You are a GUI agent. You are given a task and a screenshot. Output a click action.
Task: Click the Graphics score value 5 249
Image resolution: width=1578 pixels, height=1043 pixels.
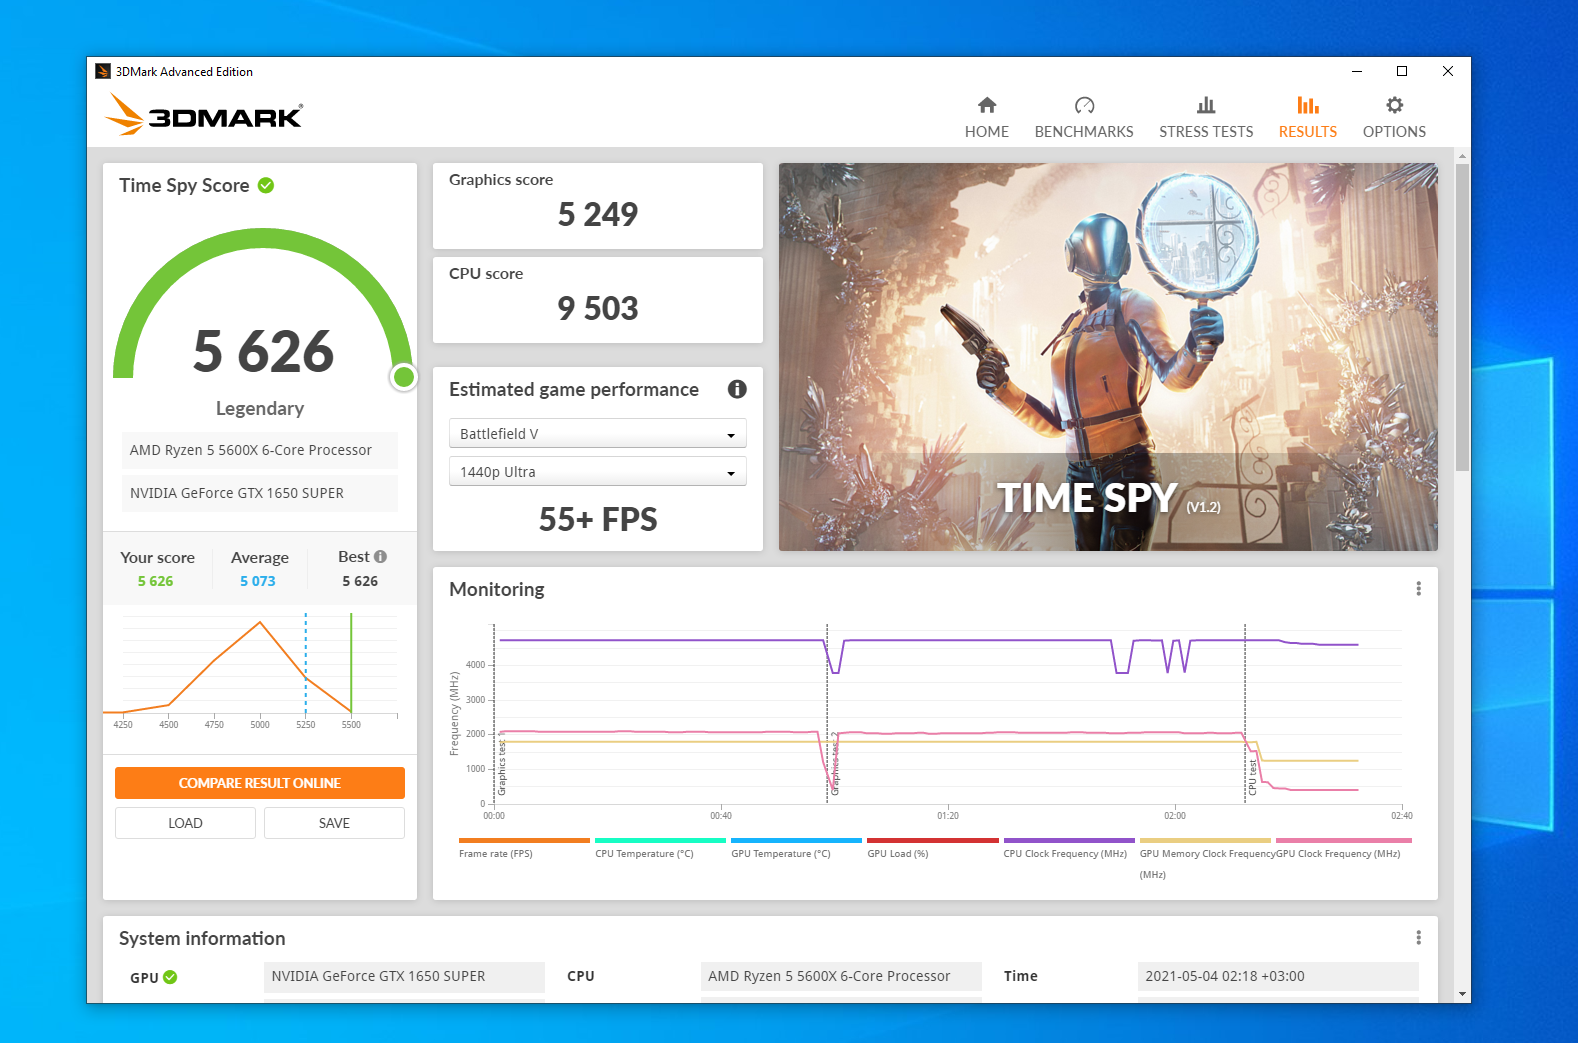[598, 214]
